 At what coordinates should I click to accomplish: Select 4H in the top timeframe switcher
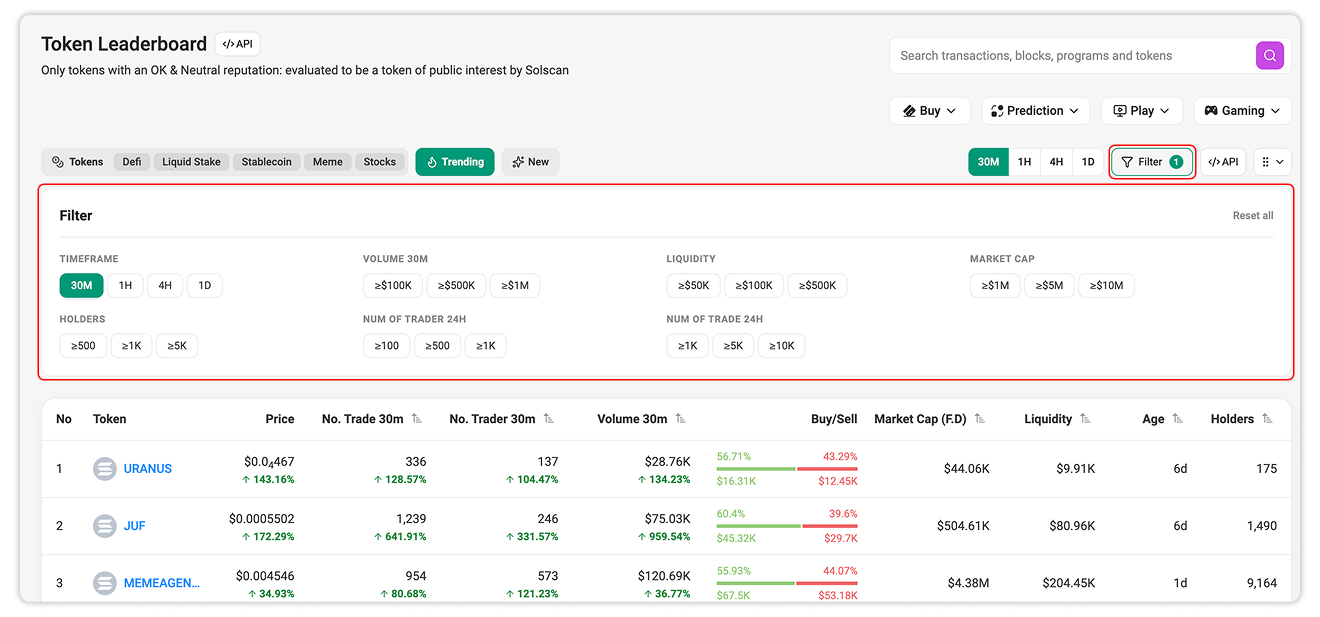[1056, 162]
